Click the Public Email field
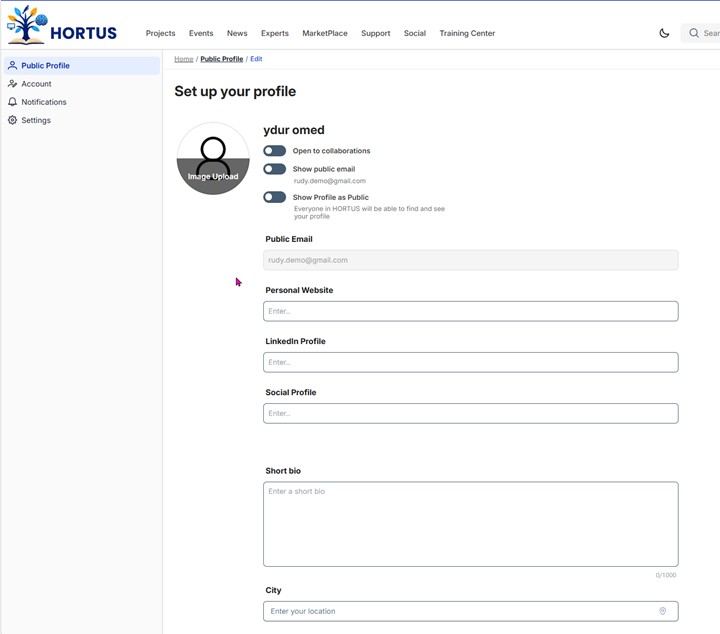This screenshot has width=720, height=634. click(471, 260)
